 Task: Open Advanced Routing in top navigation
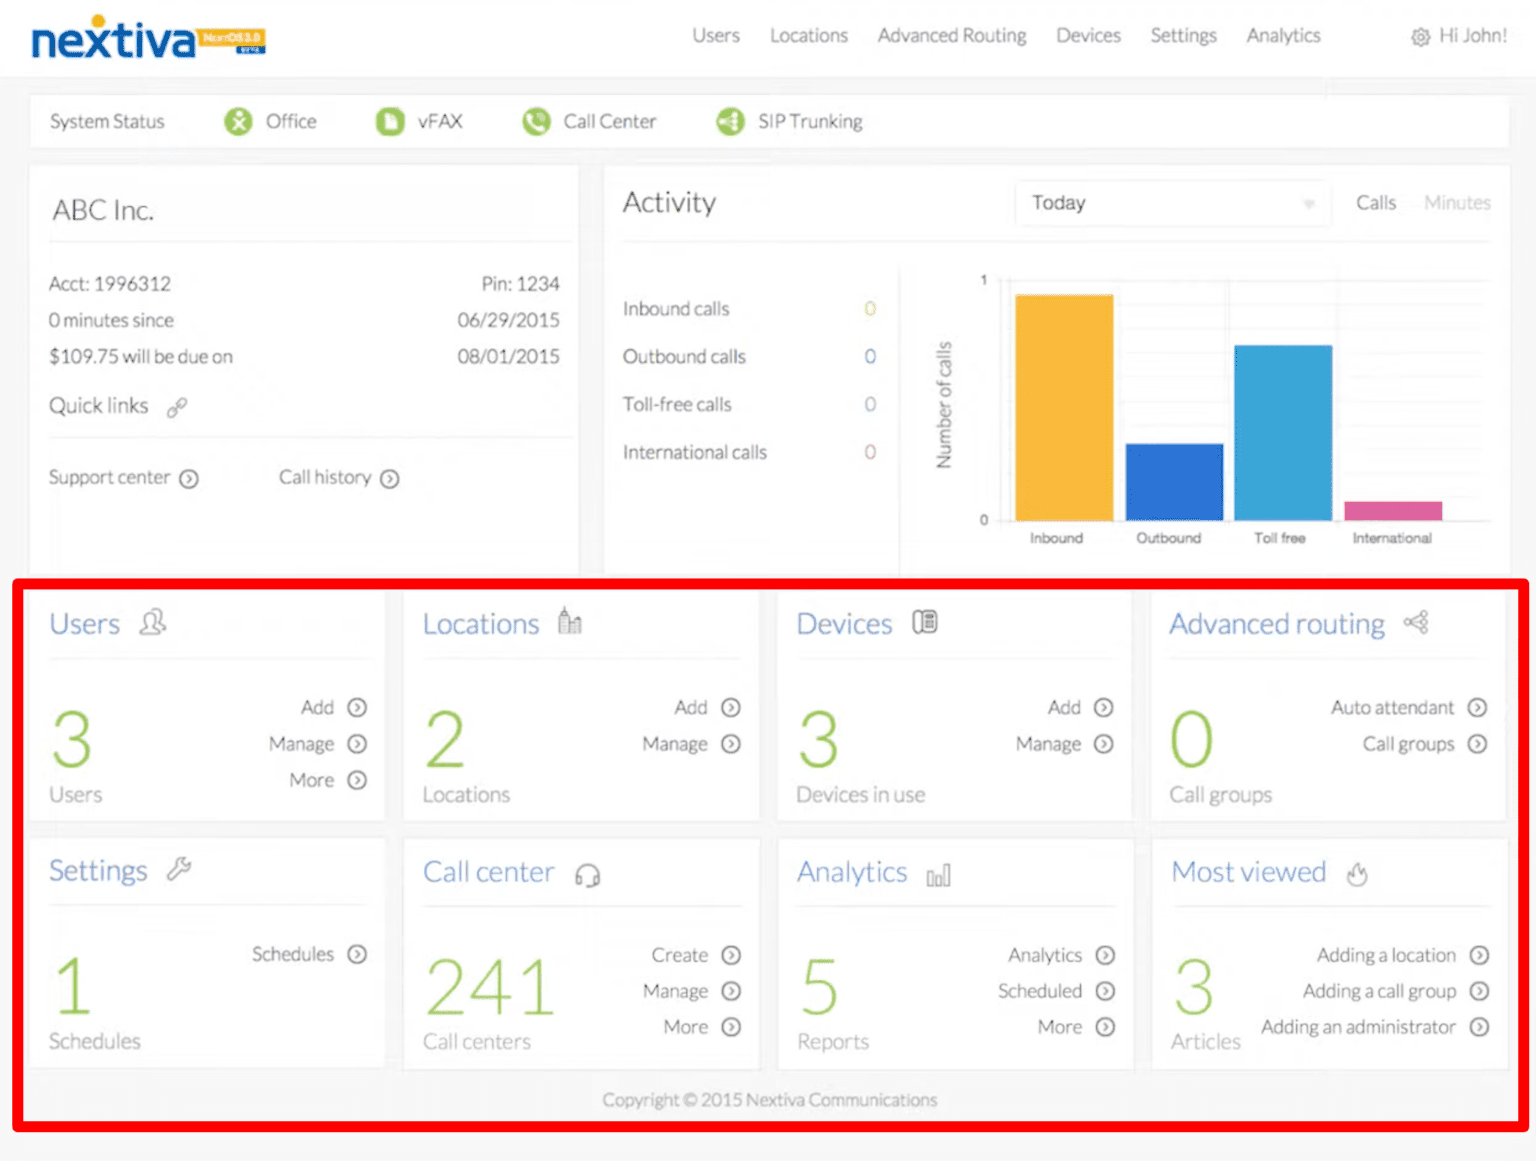(951, 36)
